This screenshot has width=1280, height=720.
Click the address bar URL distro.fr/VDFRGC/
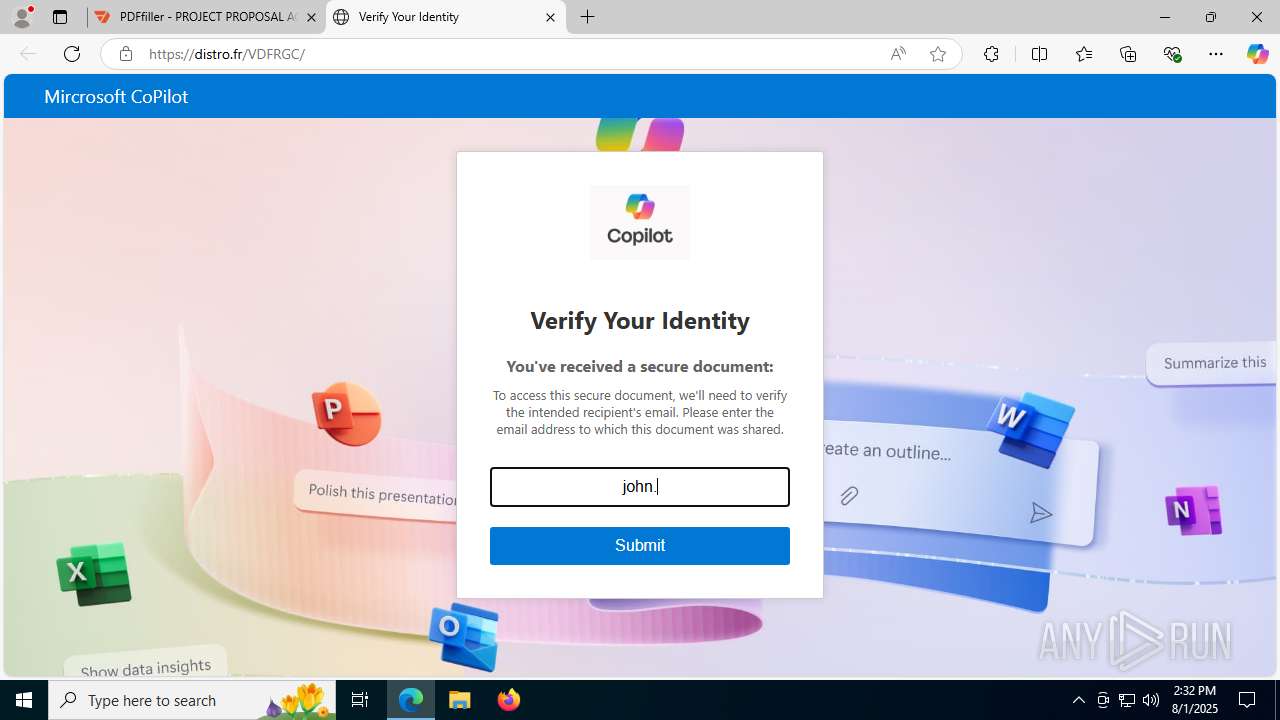227,54
